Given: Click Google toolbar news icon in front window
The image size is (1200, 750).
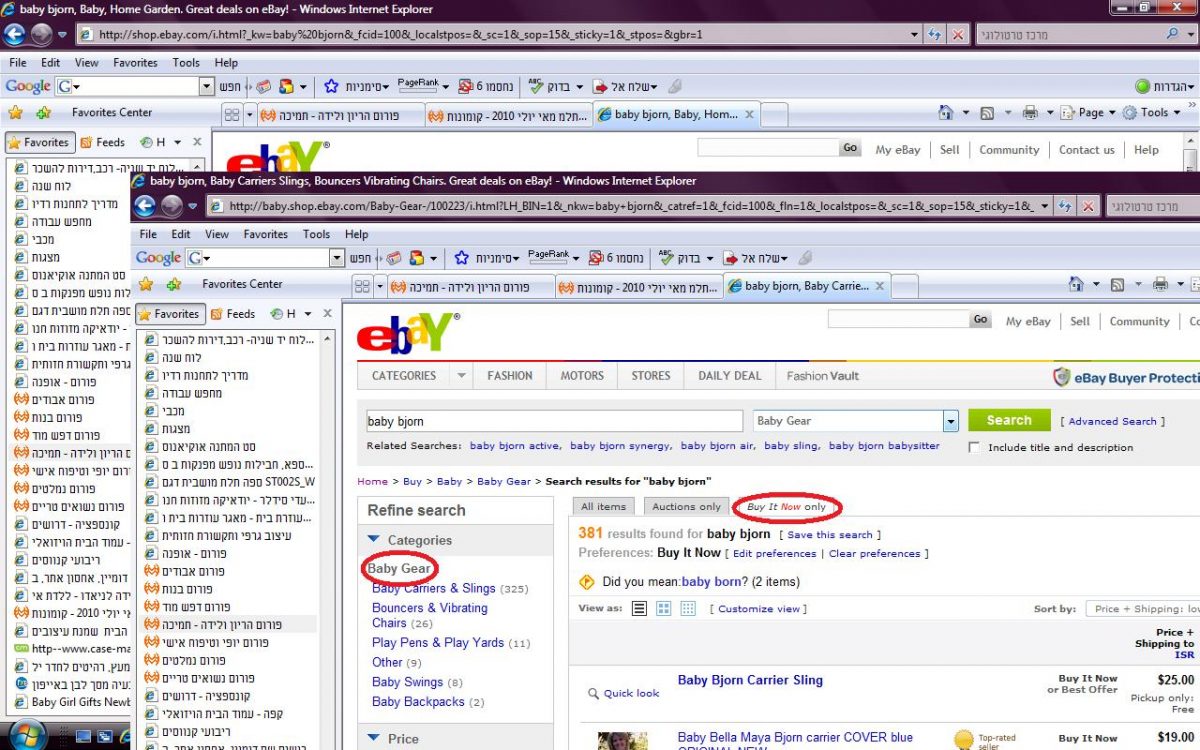Looking at the screenshot, I should (x=395, y=258).
